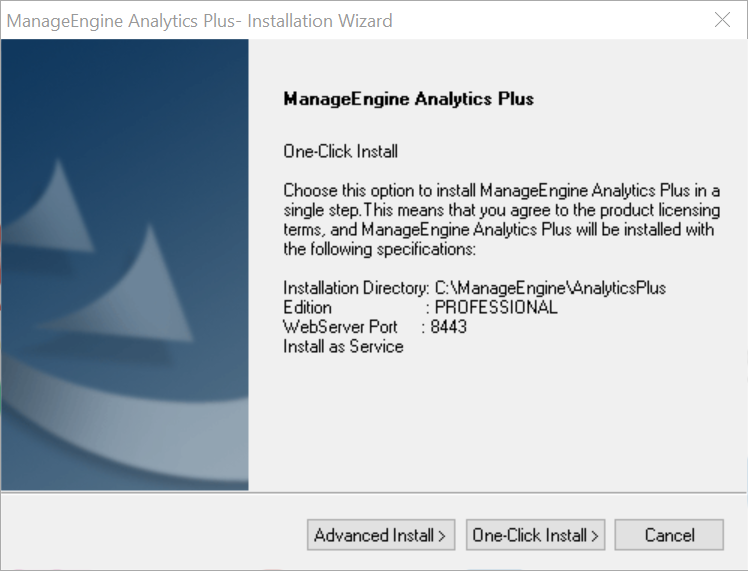Screen dimensions: 748x571
Task: Click the WebServer Port label
Action: point(340,327)
